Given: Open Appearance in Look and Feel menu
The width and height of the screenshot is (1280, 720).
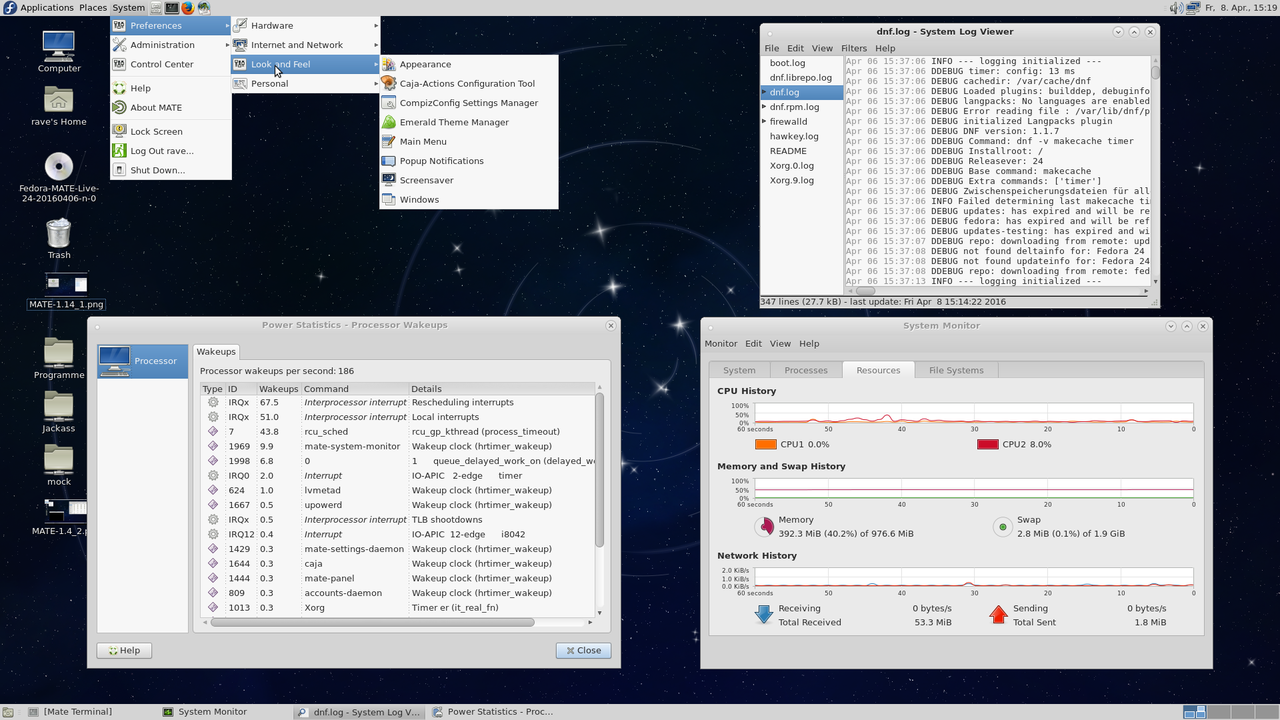Looking at the screenshot, I should (425, 64).
